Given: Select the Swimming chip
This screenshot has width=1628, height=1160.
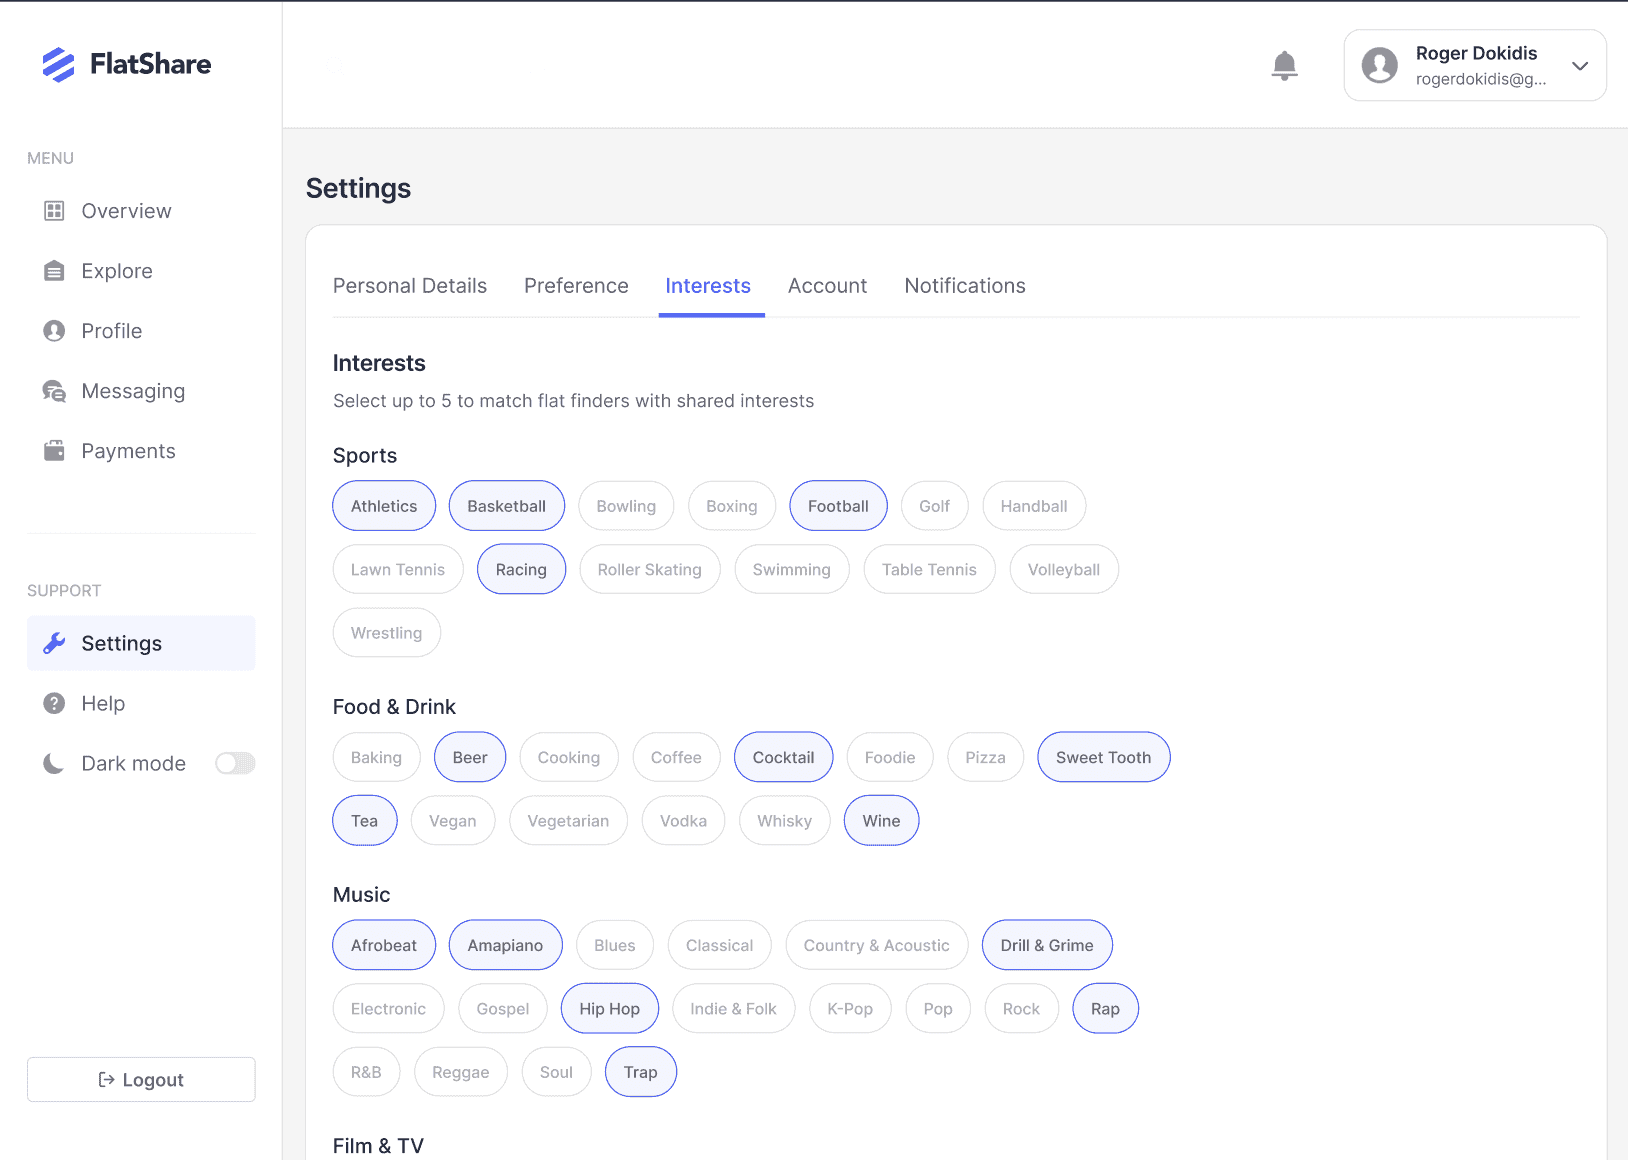Looking at the screenshot, I should point(792,569).
